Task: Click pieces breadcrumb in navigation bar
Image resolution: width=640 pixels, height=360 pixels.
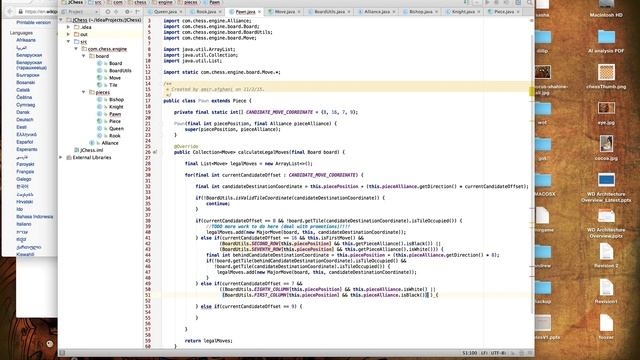Action: click(x=190, y=2)
